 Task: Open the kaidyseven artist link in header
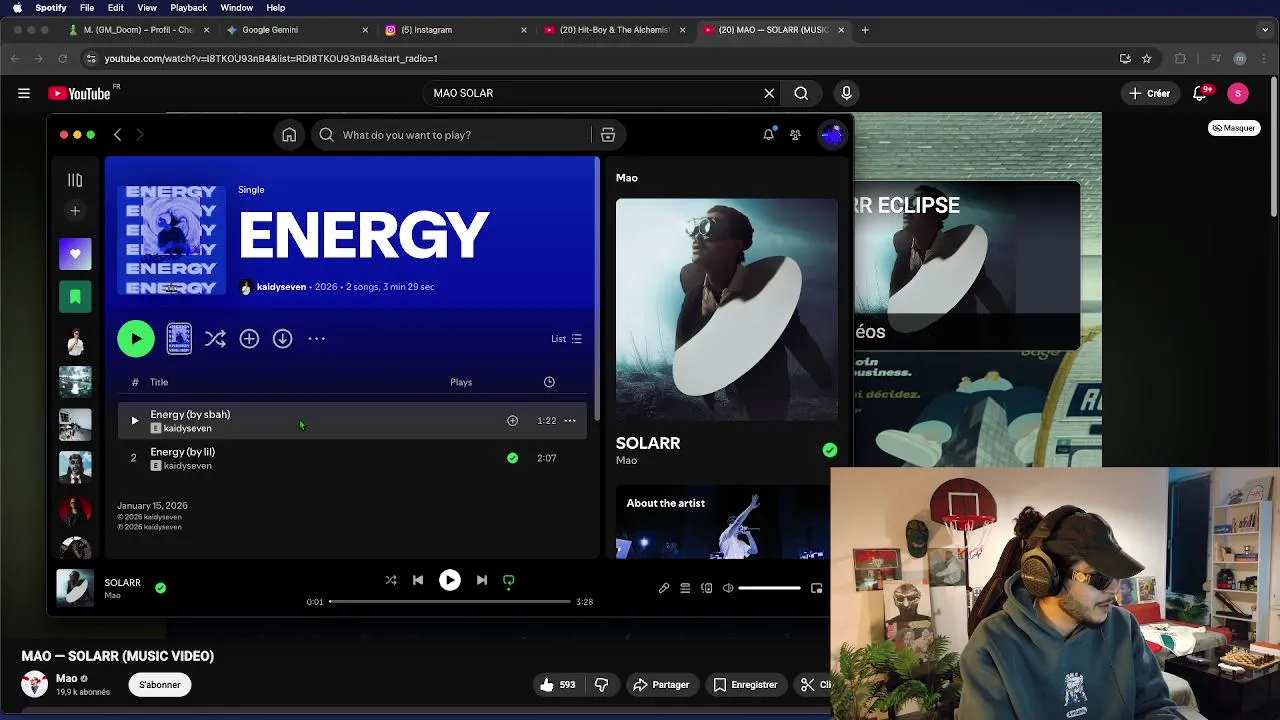pos(281,287)
